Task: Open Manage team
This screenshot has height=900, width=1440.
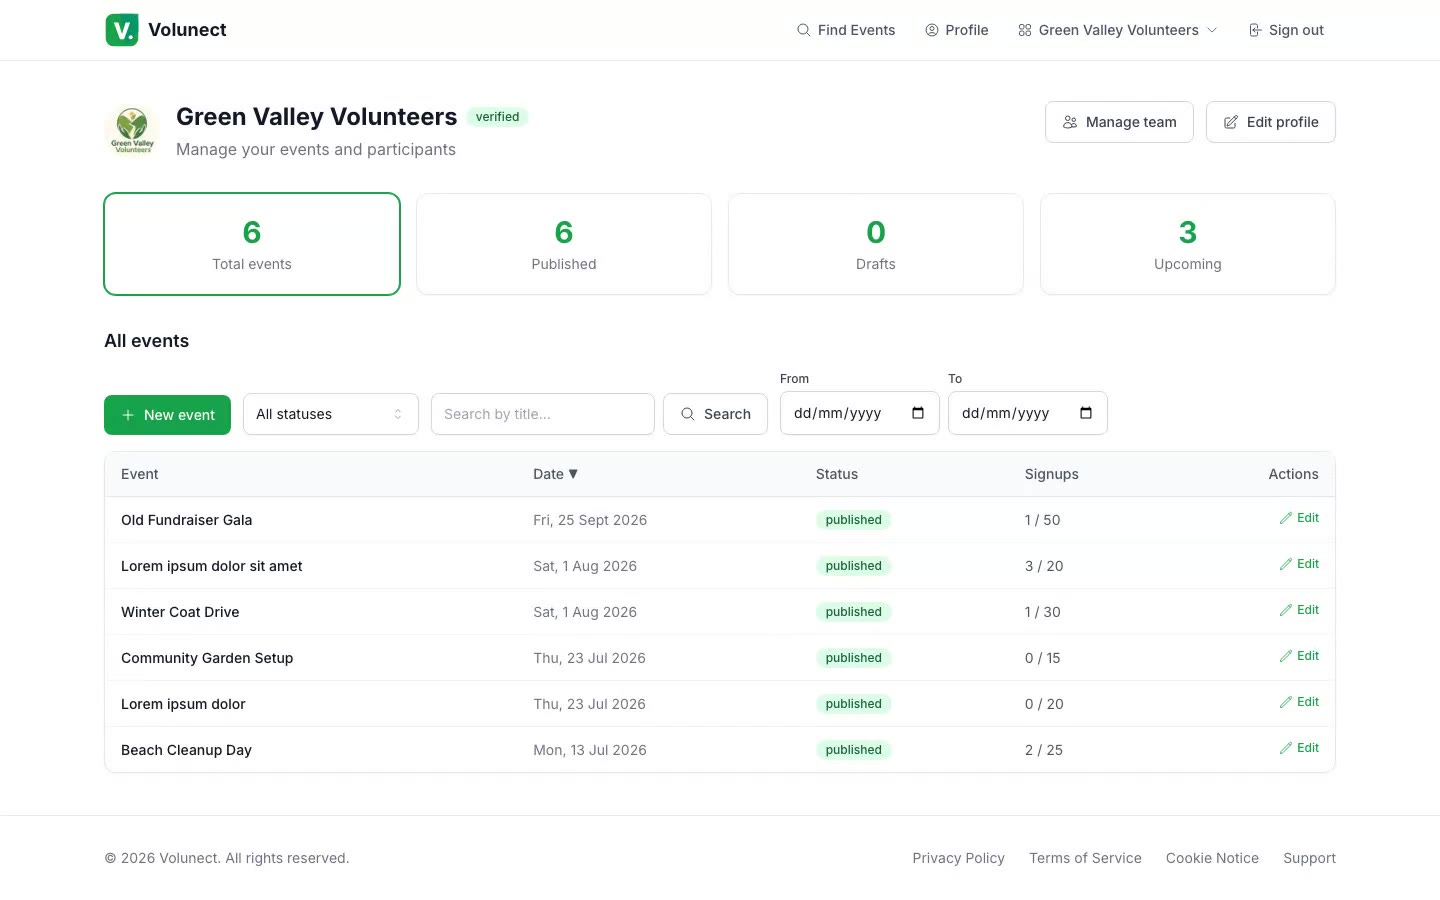Action: [1119, 122]
